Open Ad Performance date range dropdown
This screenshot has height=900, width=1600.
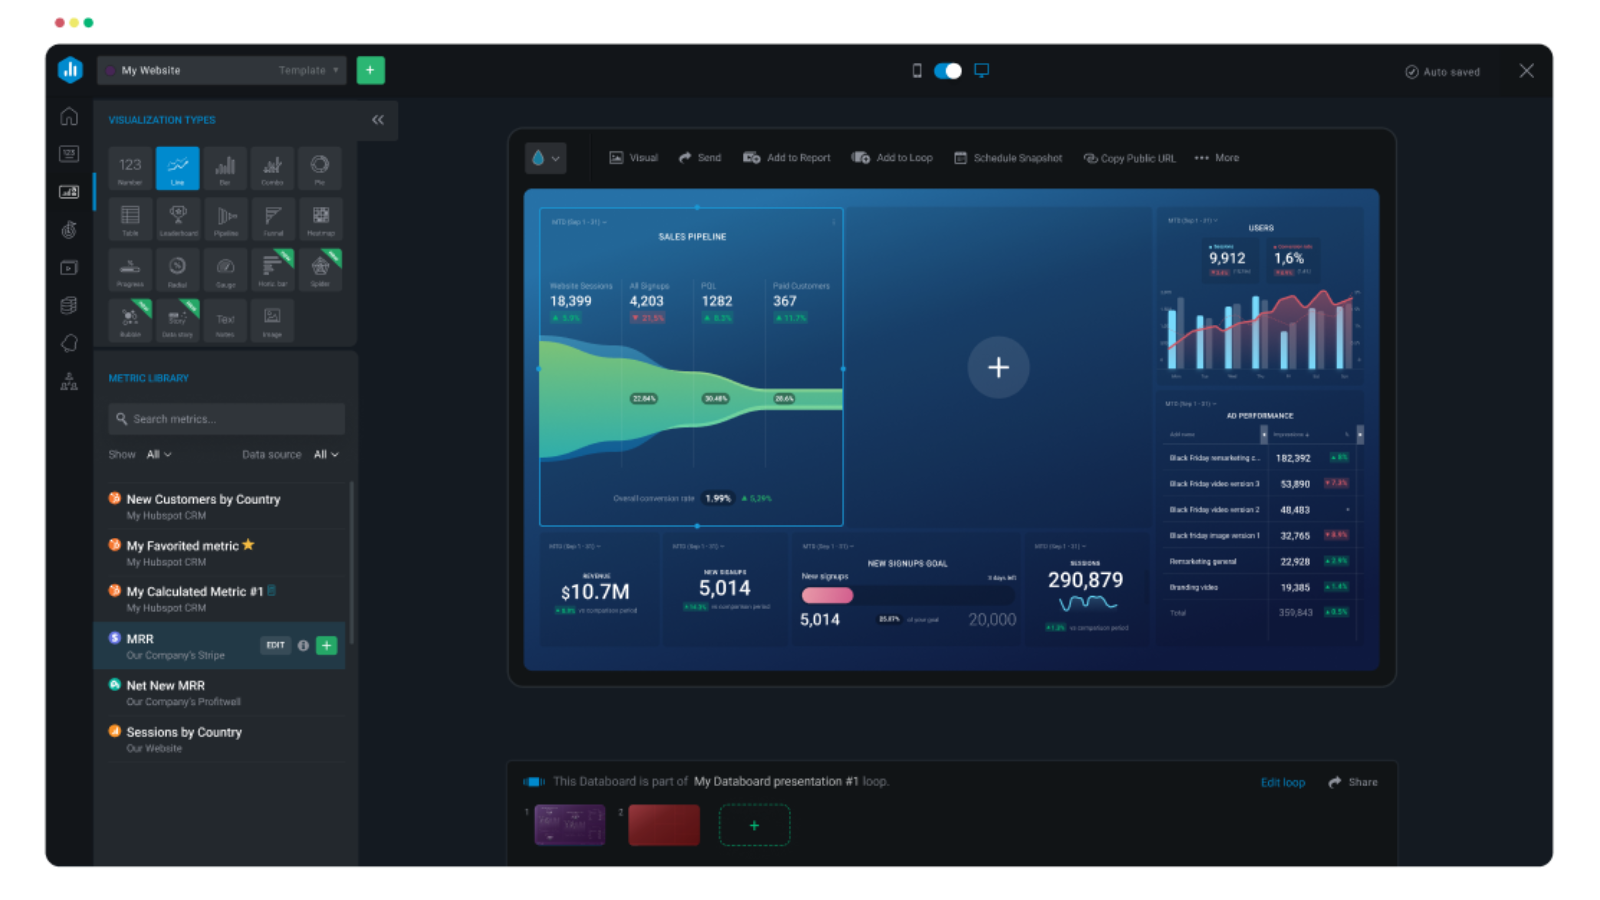[1190, 404]
